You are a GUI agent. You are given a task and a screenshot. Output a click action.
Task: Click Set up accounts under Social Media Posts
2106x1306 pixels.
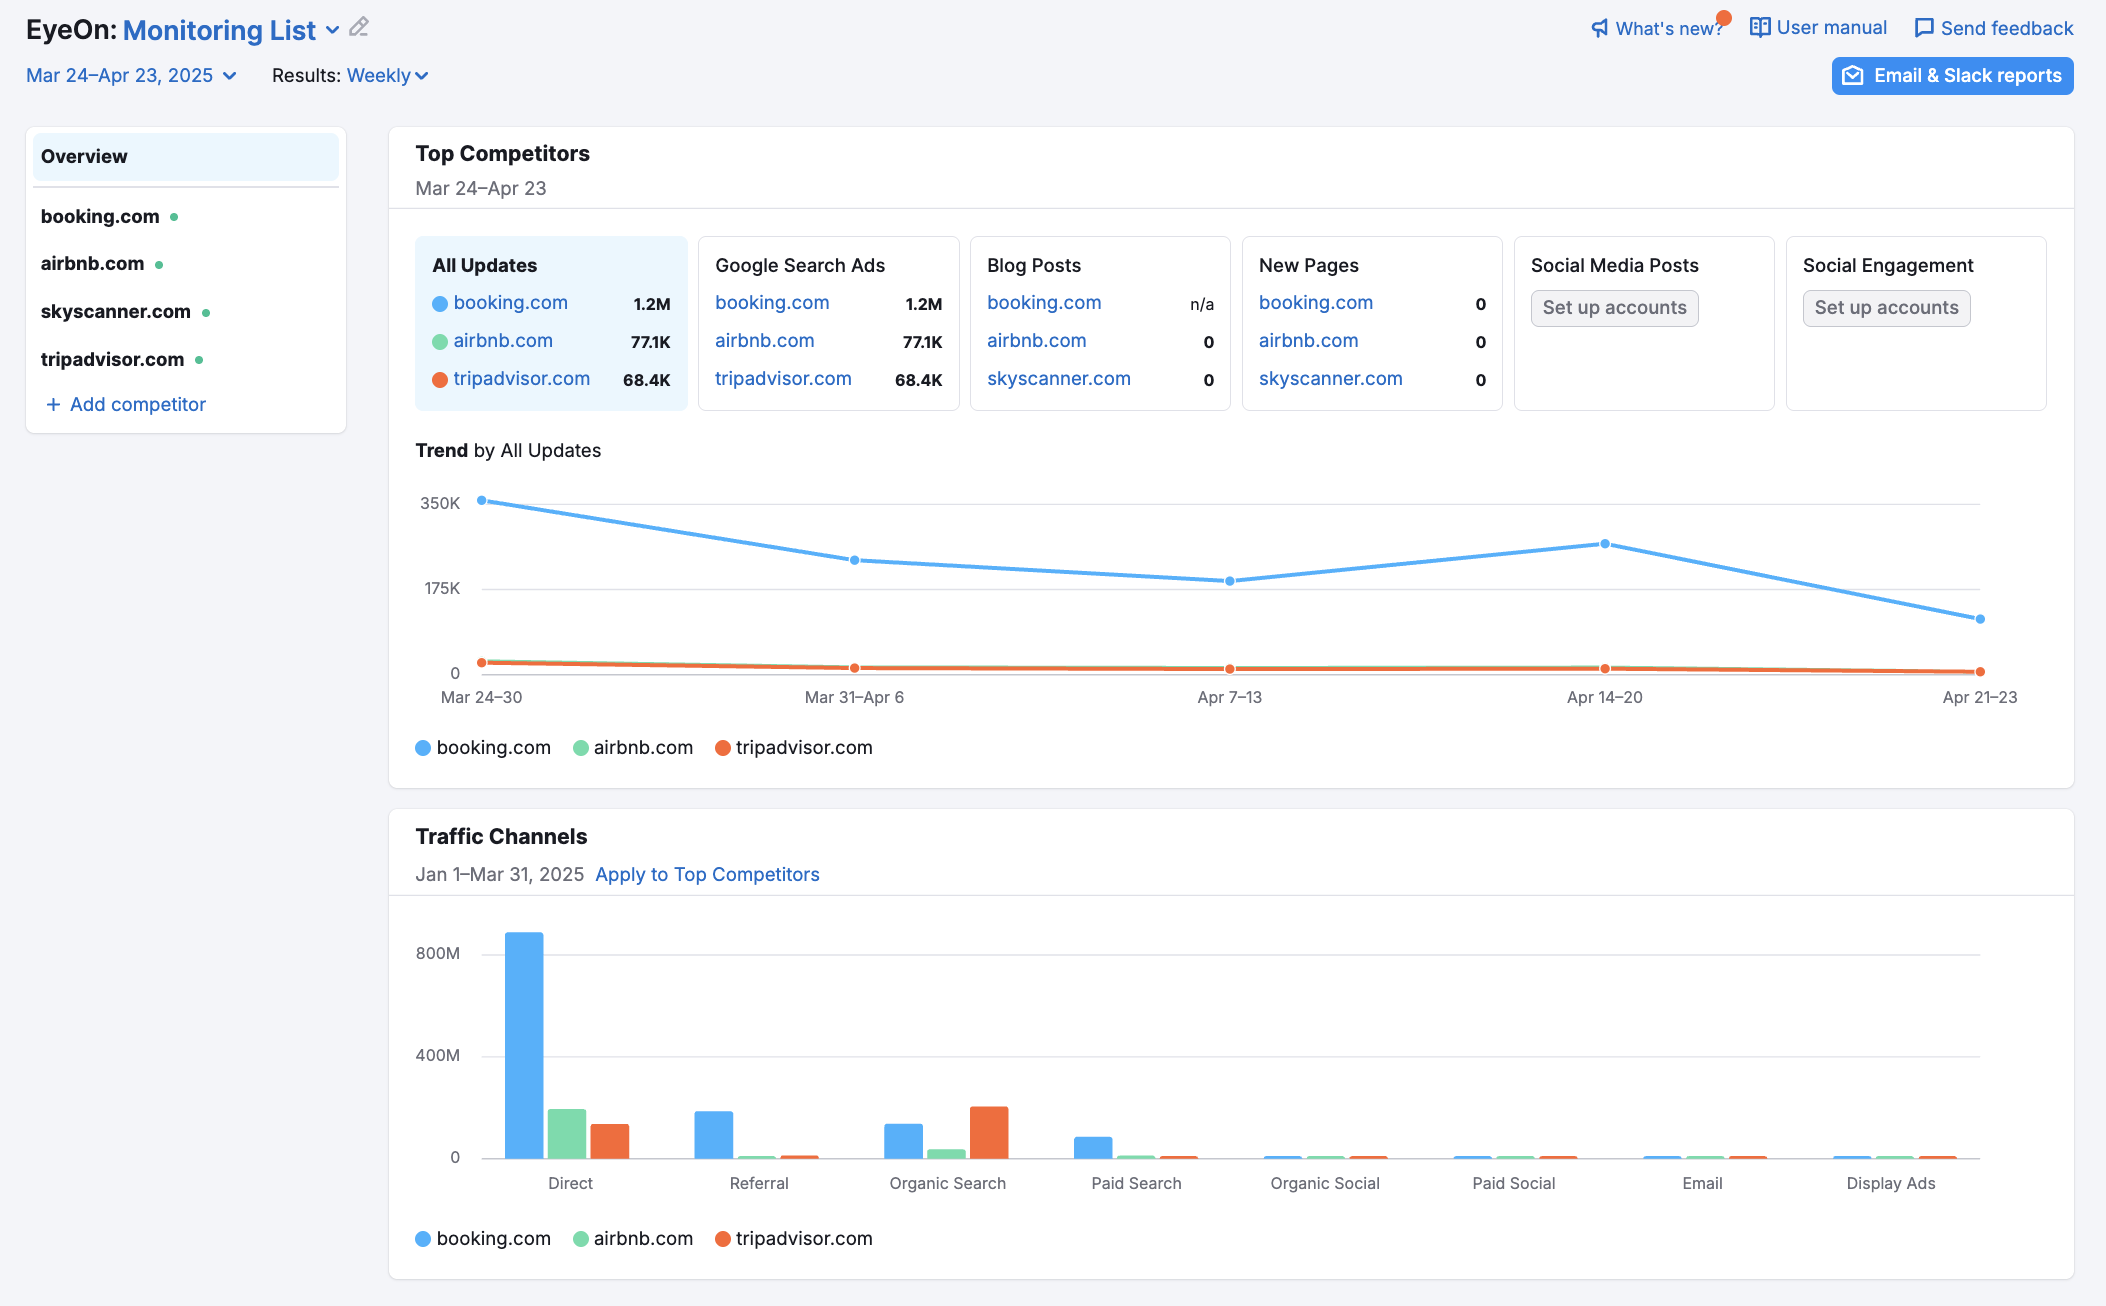click(x=1614, y=308)
